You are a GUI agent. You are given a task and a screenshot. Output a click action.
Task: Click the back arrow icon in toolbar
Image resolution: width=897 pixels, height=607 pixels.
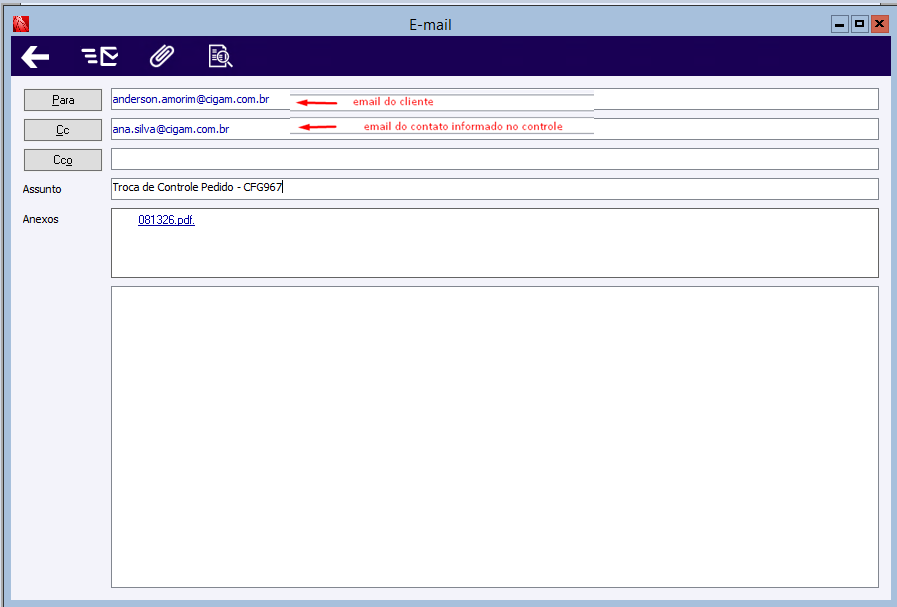[x=35, y=57]
